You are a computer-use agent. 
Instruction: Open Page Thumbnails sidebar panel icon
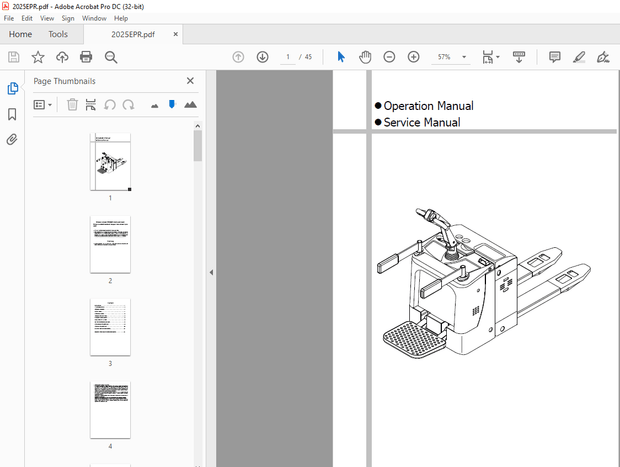(x=12, y=88)
